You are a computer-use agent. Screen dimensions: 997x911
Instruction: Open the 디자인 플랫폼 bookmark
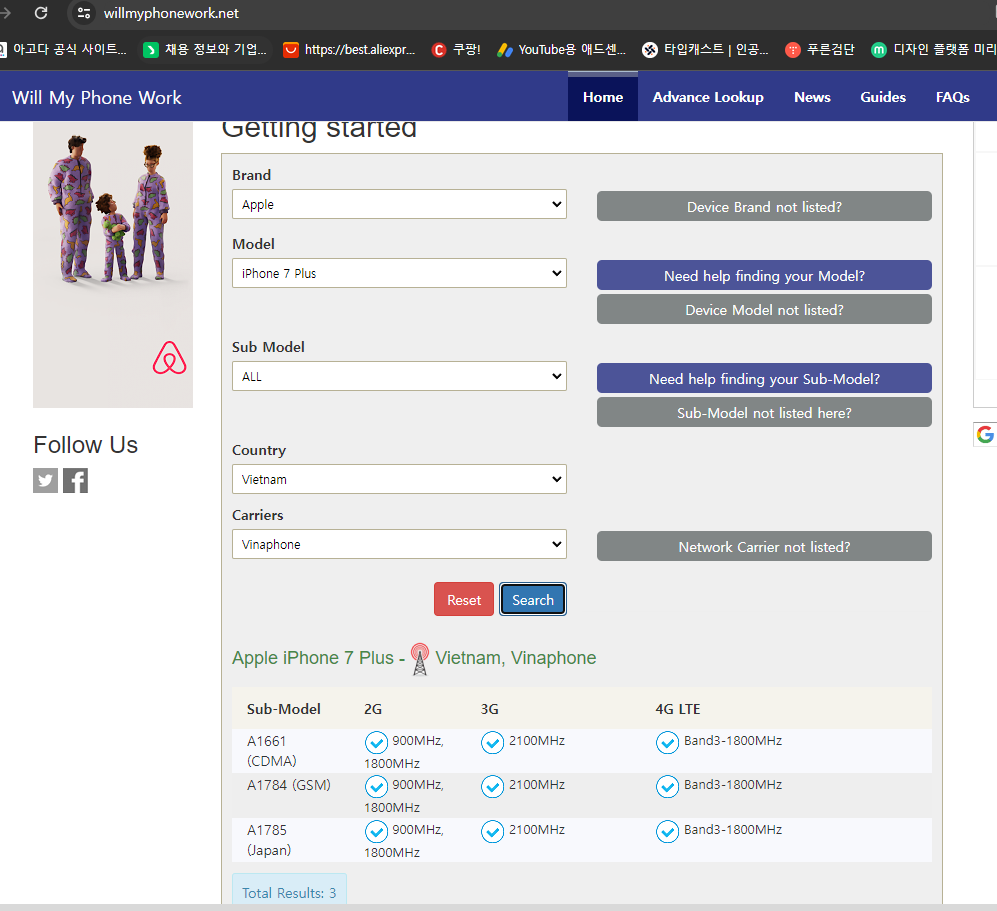[x=933, y=50]
